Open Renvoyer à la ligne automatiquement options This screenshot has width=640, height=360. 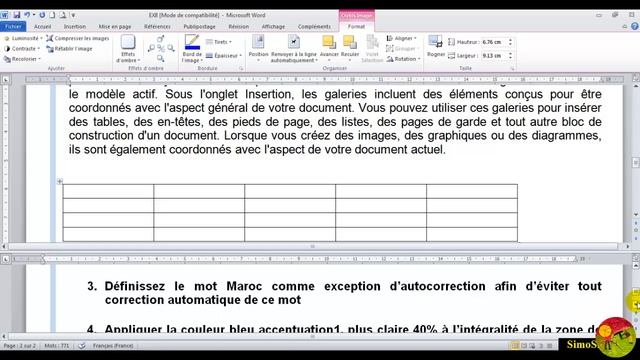point(293,49)
